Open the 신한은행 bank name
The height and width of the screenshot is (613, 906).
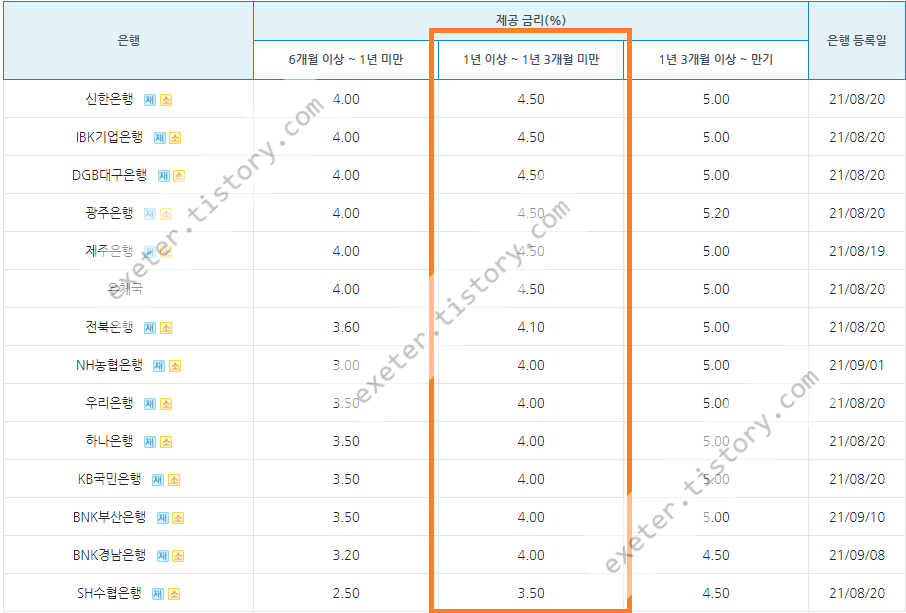(109, 99)
